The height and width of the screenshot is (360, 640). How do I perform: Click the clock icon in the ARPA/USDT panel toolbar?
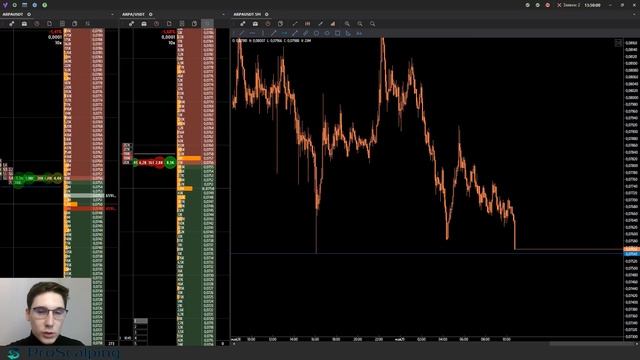157,24
